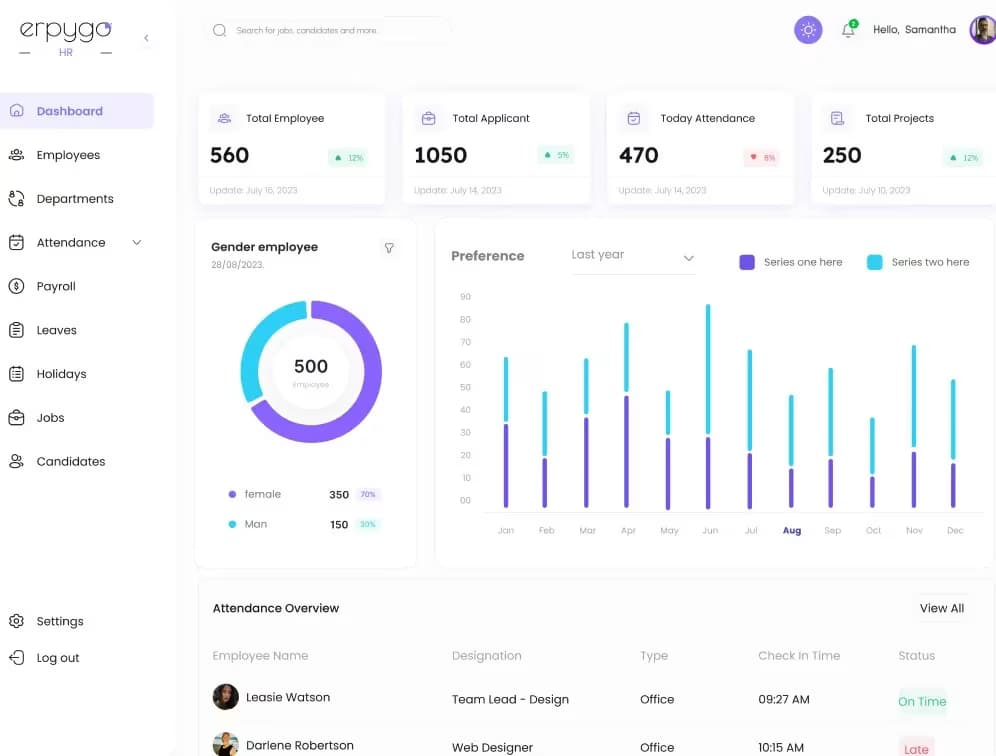996x756 pixels.
Task: Click the Total Applicant briefcase icon
Action: [x=428, y=118]
